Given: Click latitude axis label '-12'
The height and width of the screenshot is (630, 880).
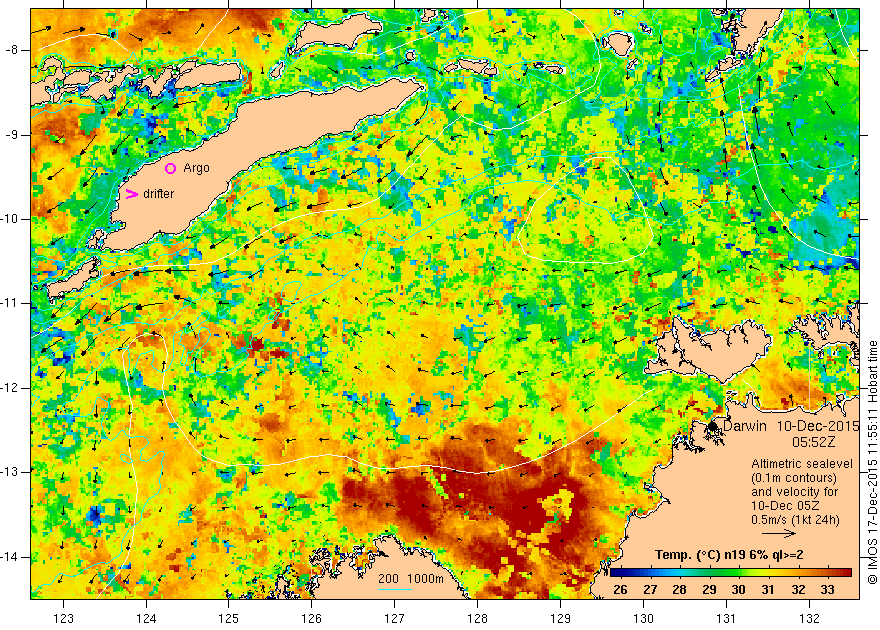Looking at the screenshot, I should (x=9, y=388).
